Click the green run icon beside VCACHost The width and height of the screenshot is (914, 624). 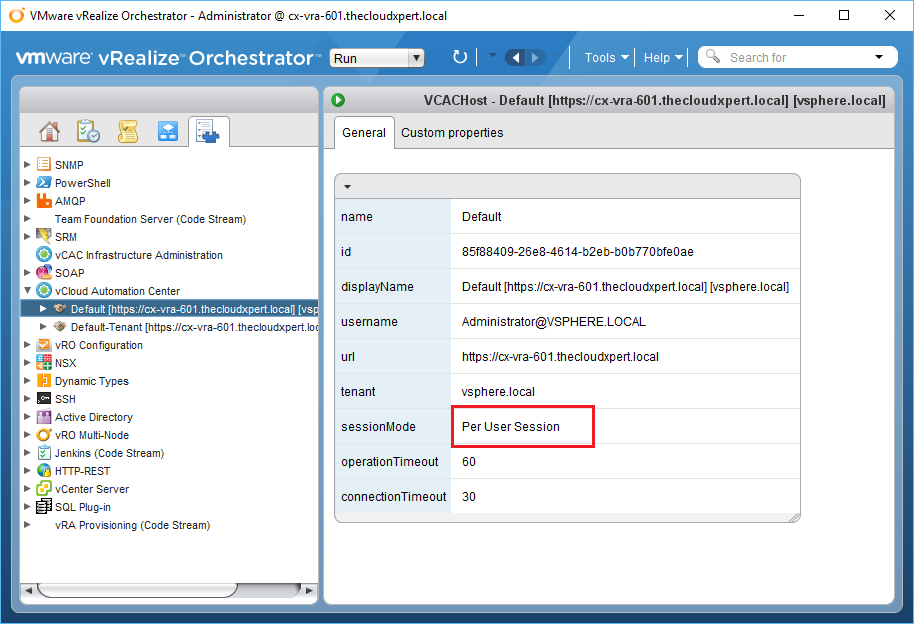tap(339, 100)
